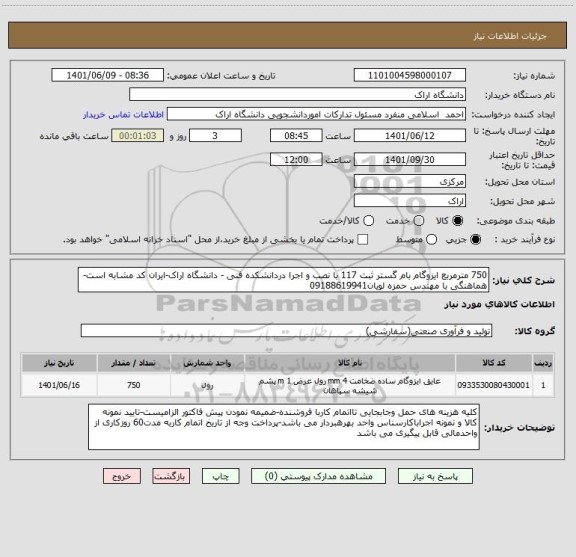Click the شرح کلی نیاز description box
This screenshot has height=557, width=576.
point(284,280)
